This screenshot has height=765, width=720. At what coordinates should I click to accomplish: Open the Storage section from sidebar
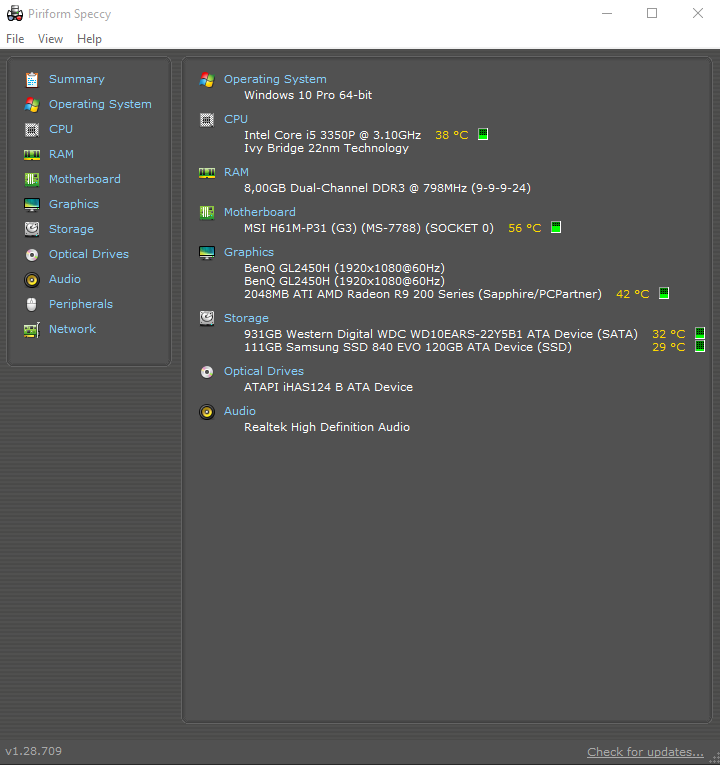point(71,229)
